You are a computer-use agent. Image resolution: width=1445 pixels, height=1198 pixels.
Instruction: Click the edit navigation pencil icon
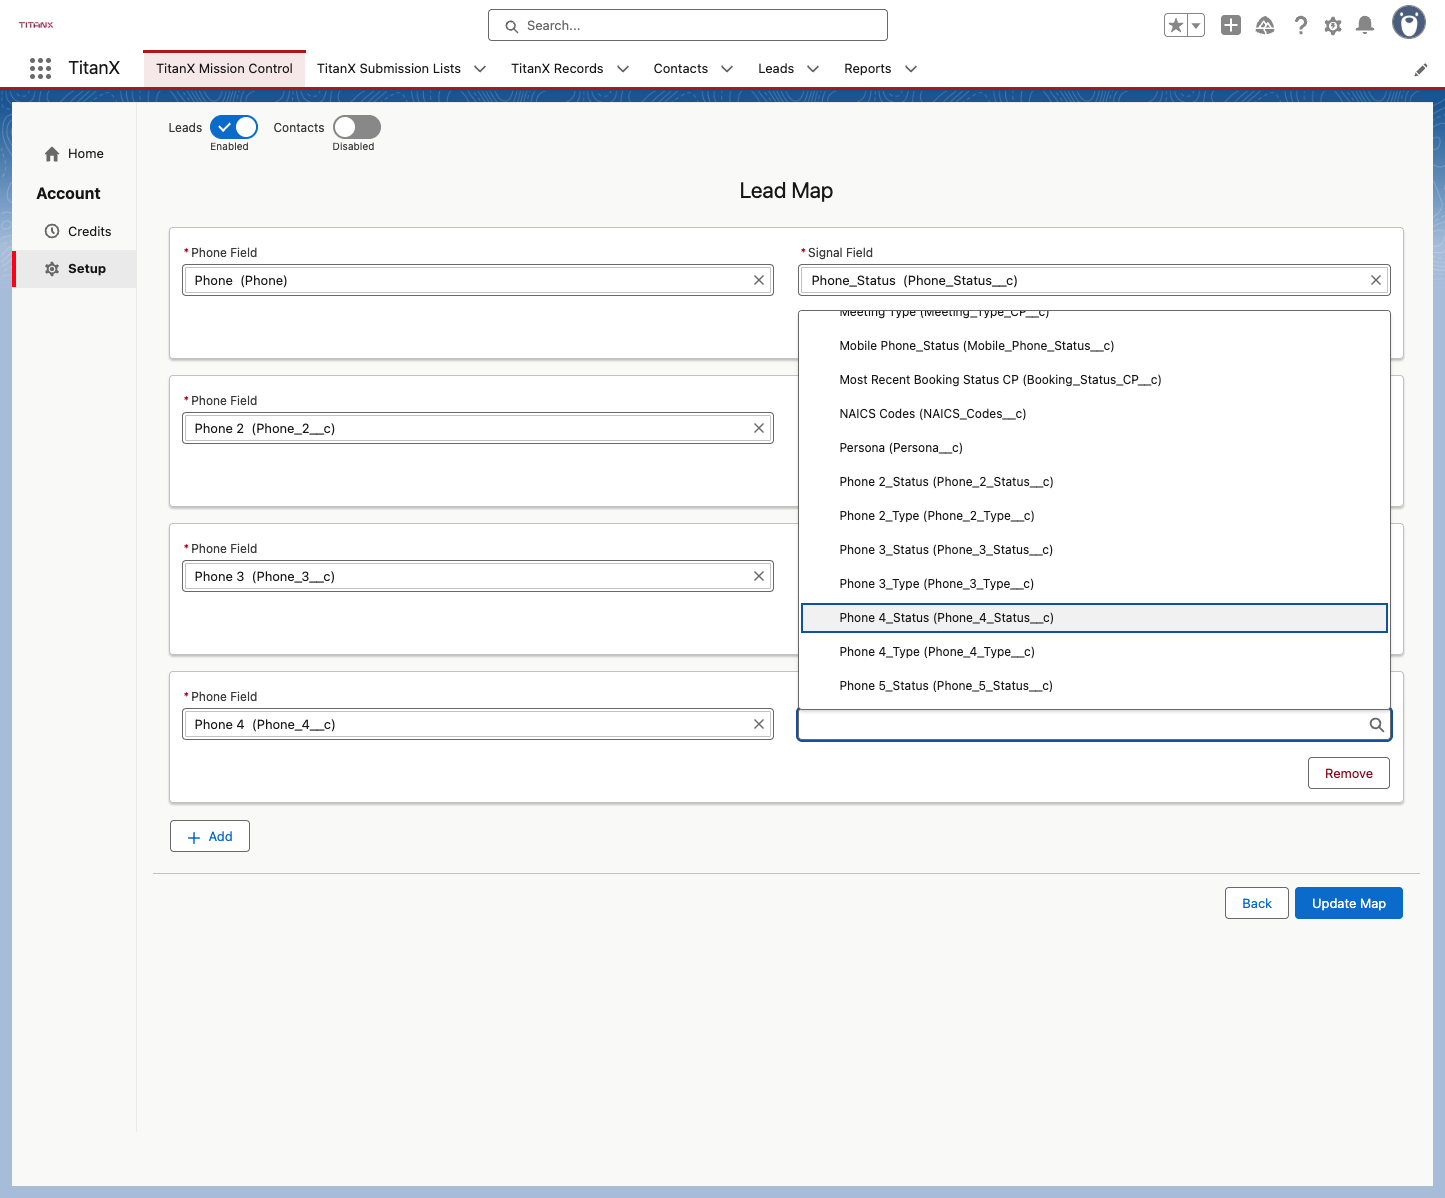click(1420, 70)
